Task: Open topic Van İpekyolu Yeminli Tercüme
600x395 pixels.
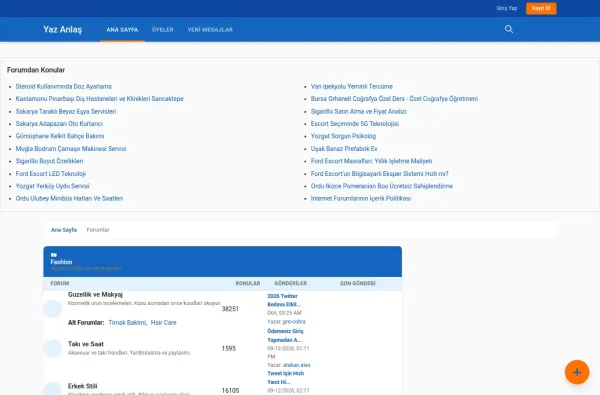Action: coord(352,87)
